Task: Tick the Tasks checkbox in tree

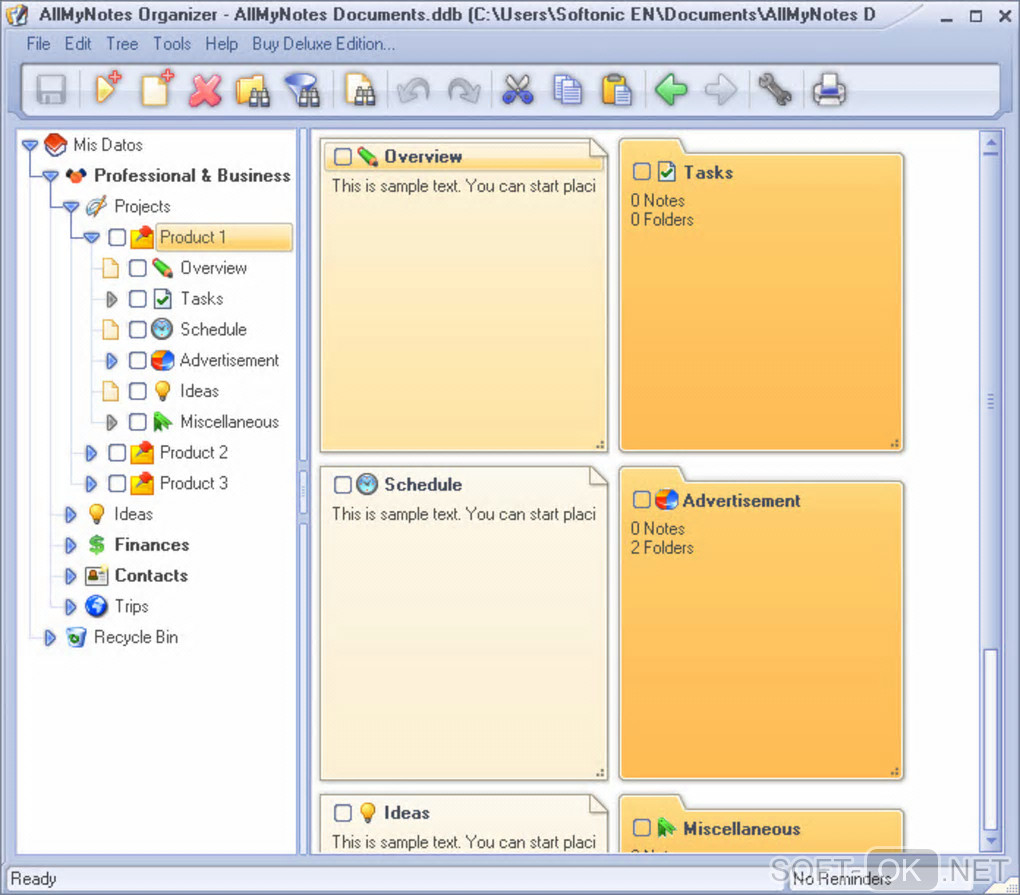Action: (x=137, y=299)
